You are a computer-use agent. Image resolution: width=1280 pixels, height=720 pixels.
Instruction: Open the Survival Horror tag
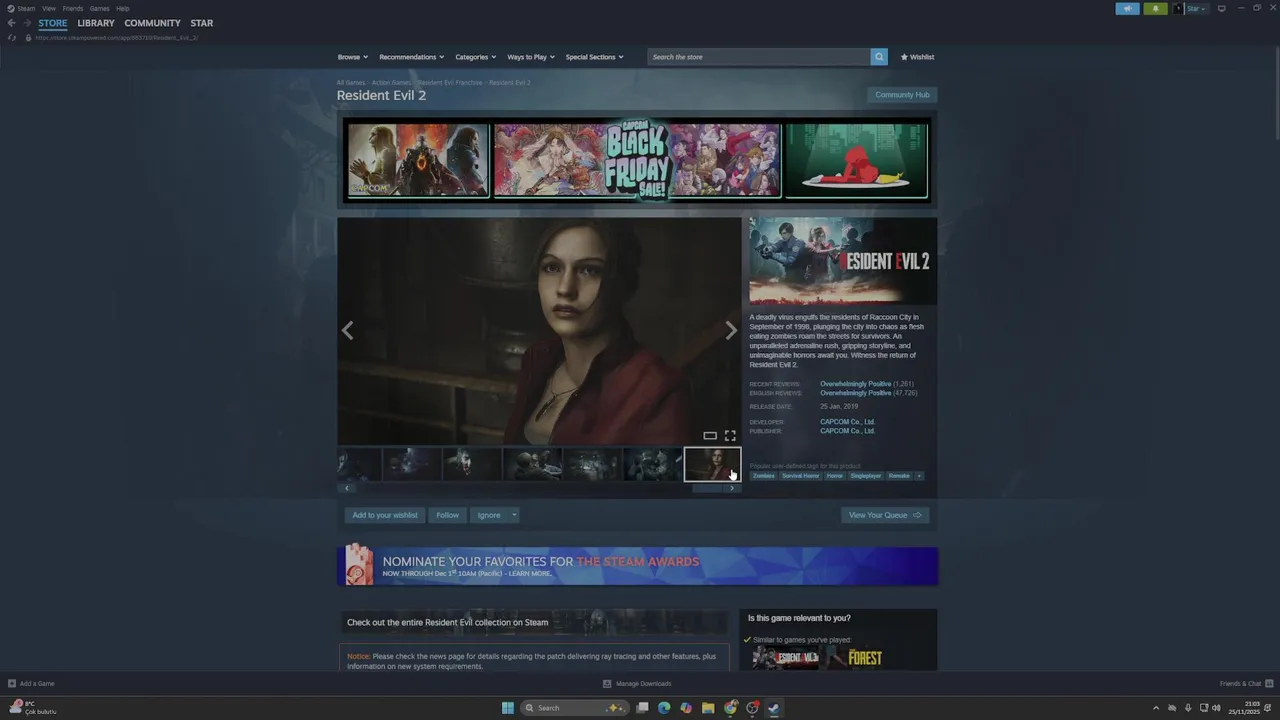(x=800, y=476)
